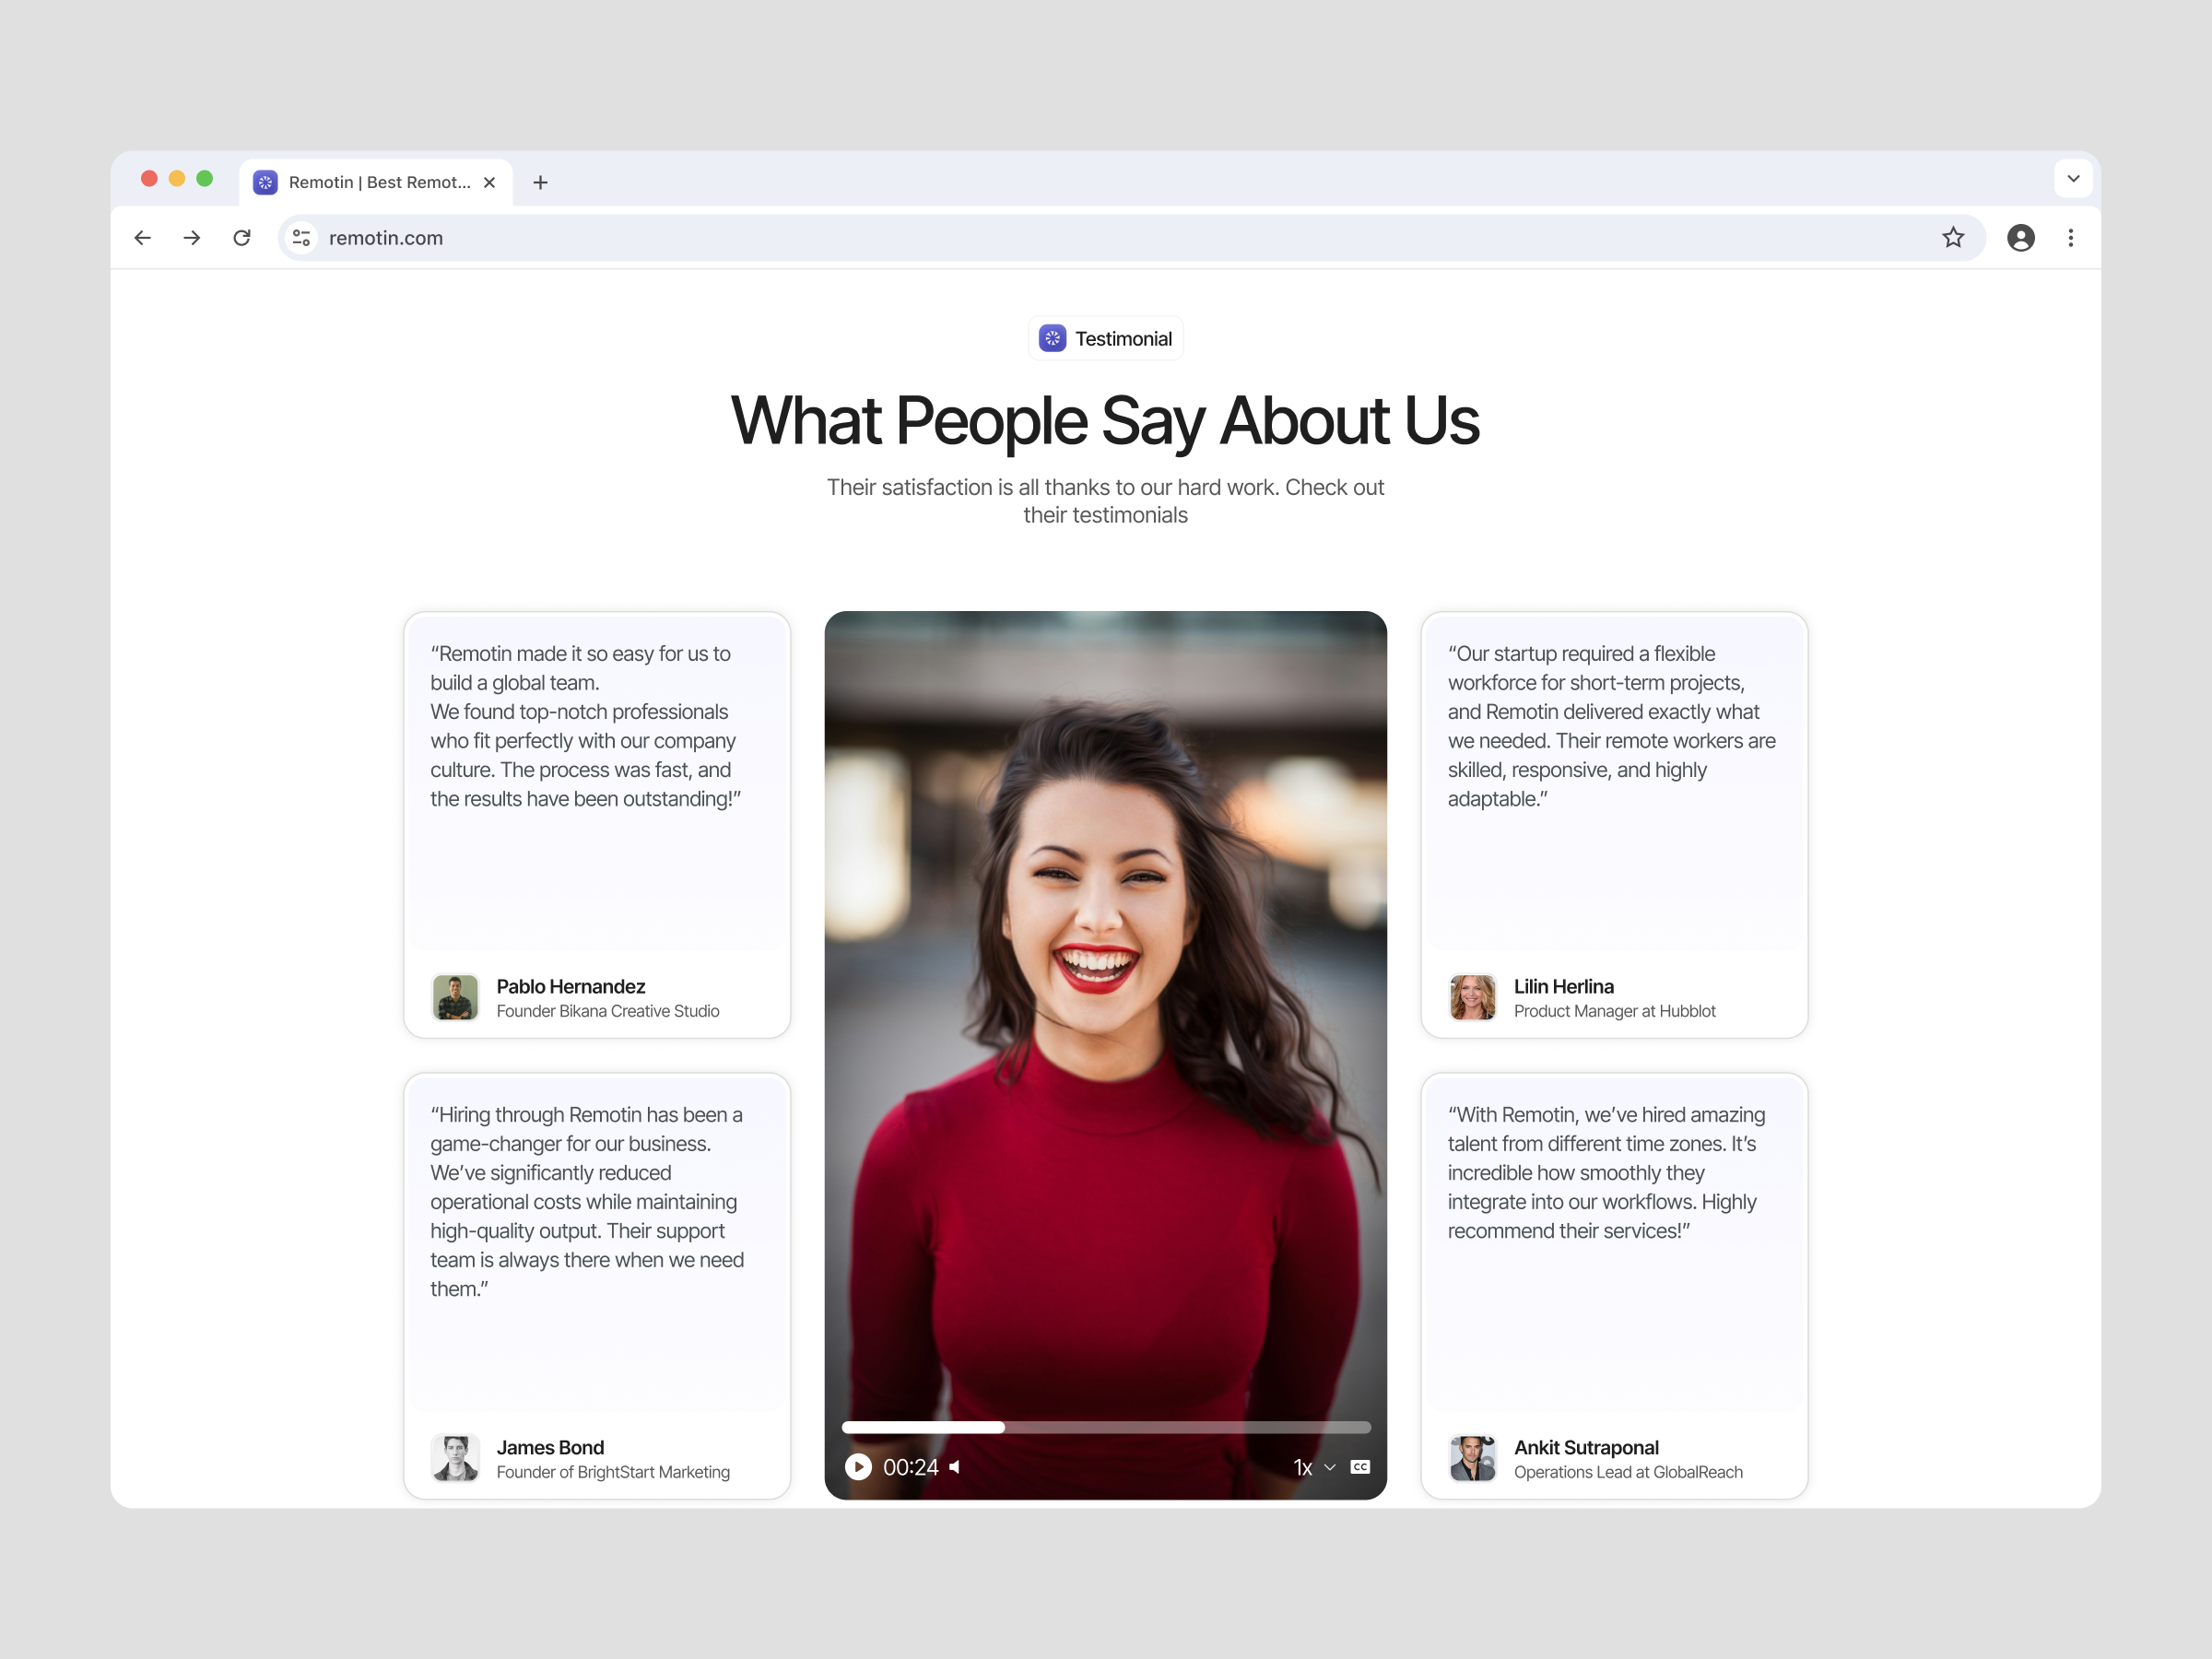Open a new tab with plus button

point(540,182)
